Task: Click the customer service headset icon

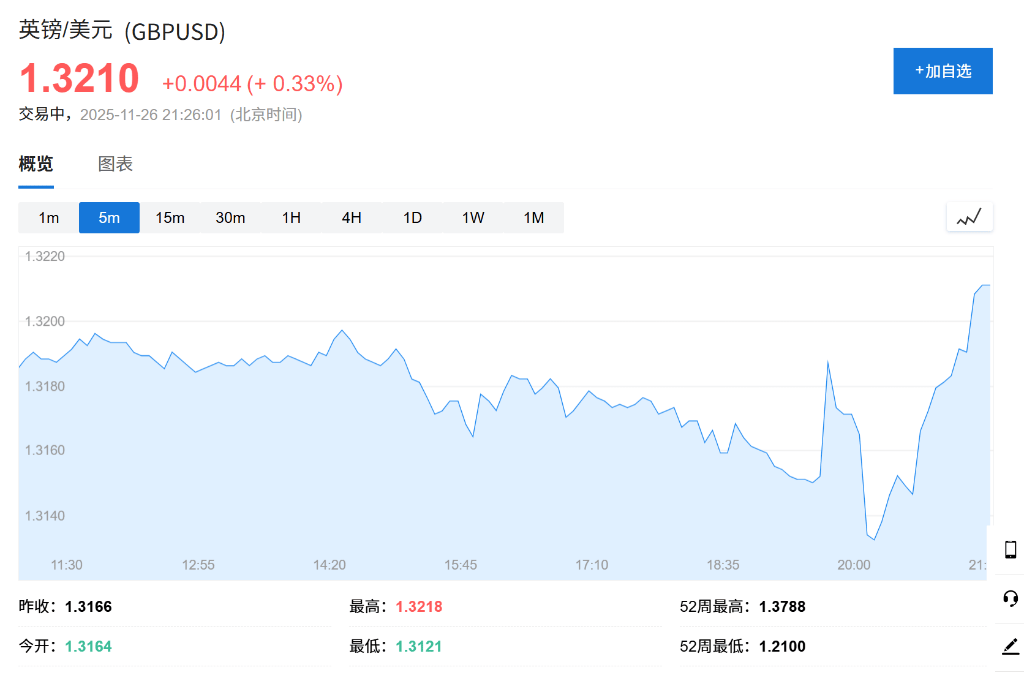Action: click(1010, 598)
